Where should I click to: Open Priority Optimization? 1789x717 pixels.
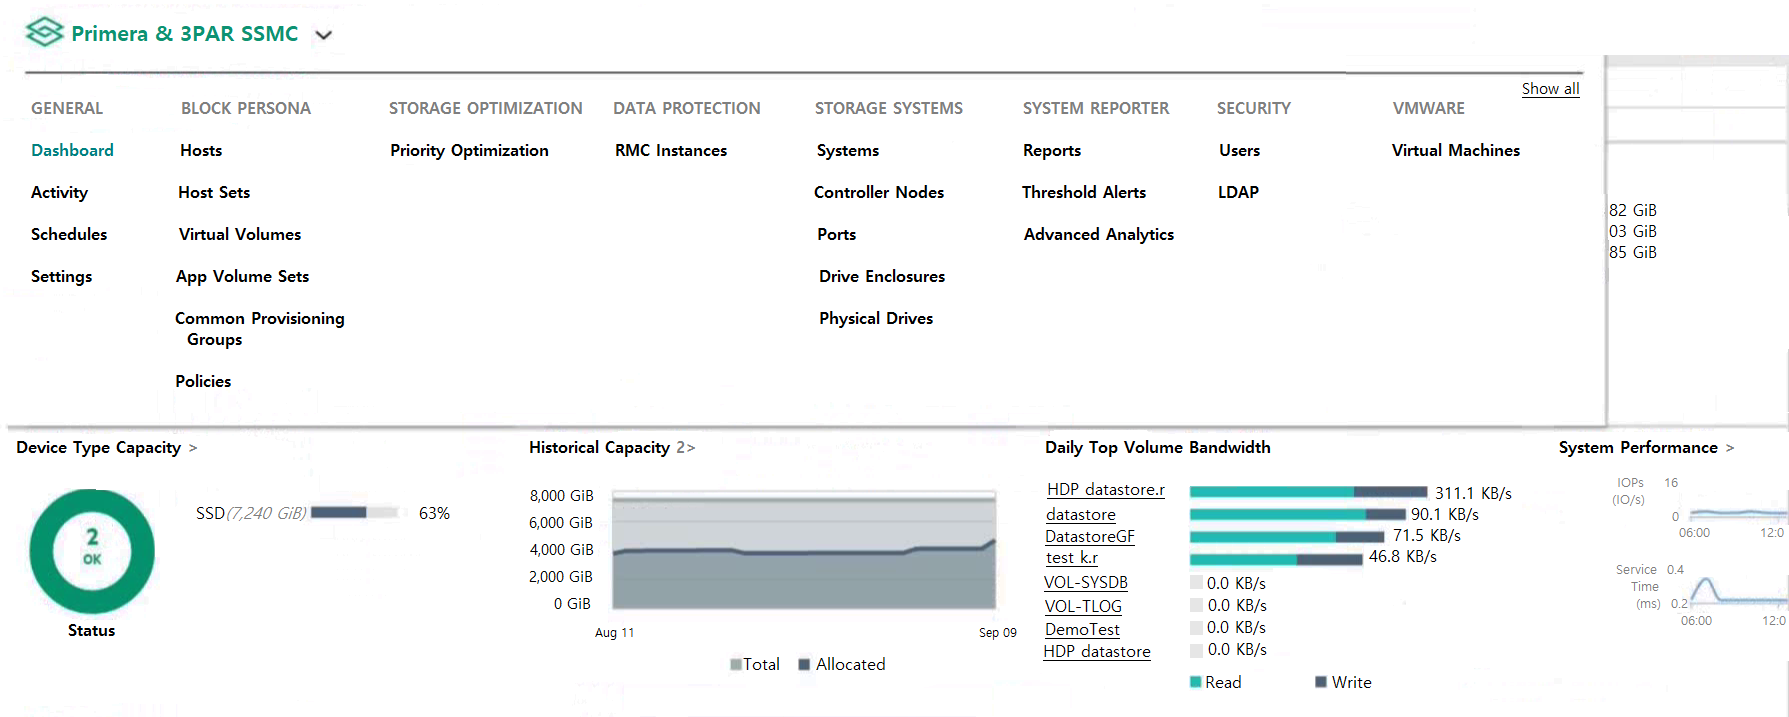[469, 150]
